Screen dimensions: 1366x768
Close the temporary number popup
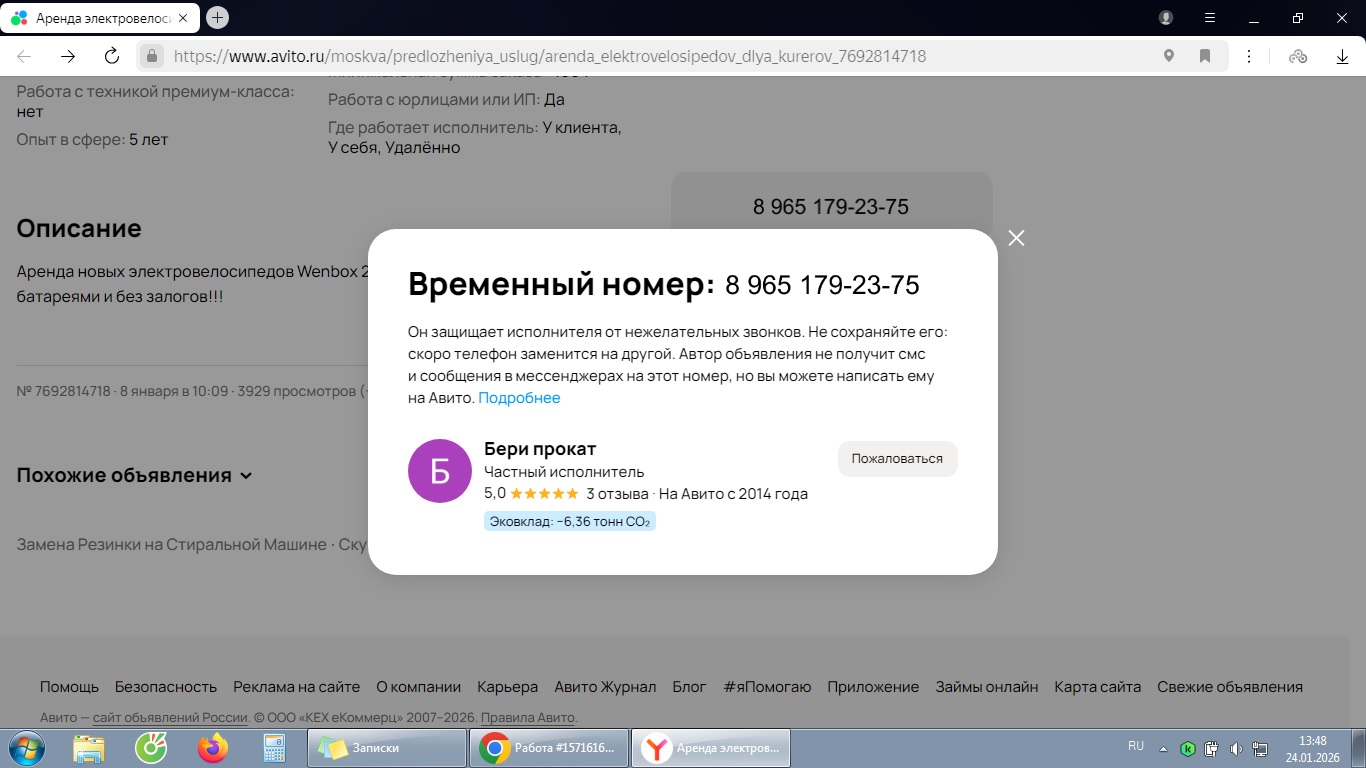[x=1016, y=238]
